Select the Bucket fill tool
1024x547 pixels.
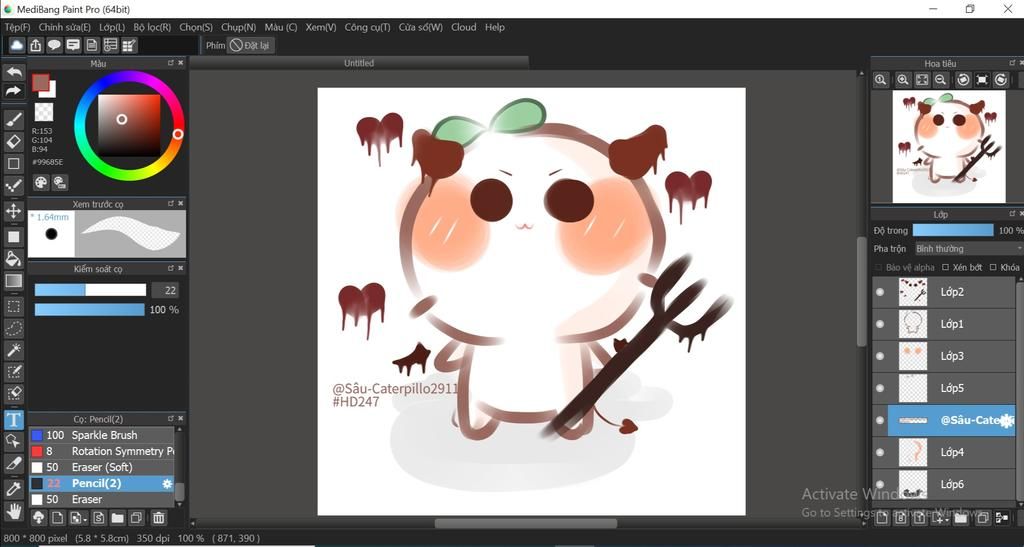[14, 258]
